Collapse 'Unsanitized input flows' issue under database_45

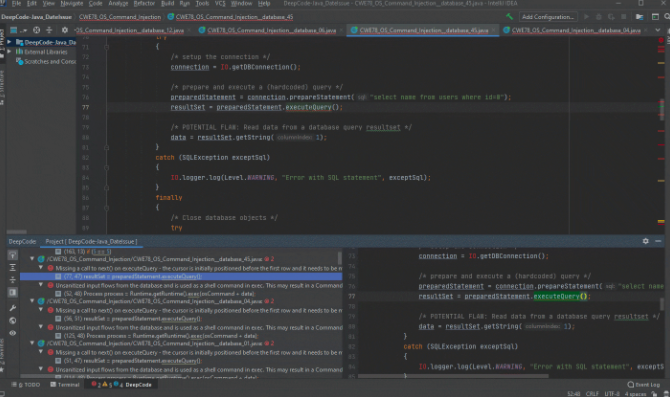tap(41, 285)
